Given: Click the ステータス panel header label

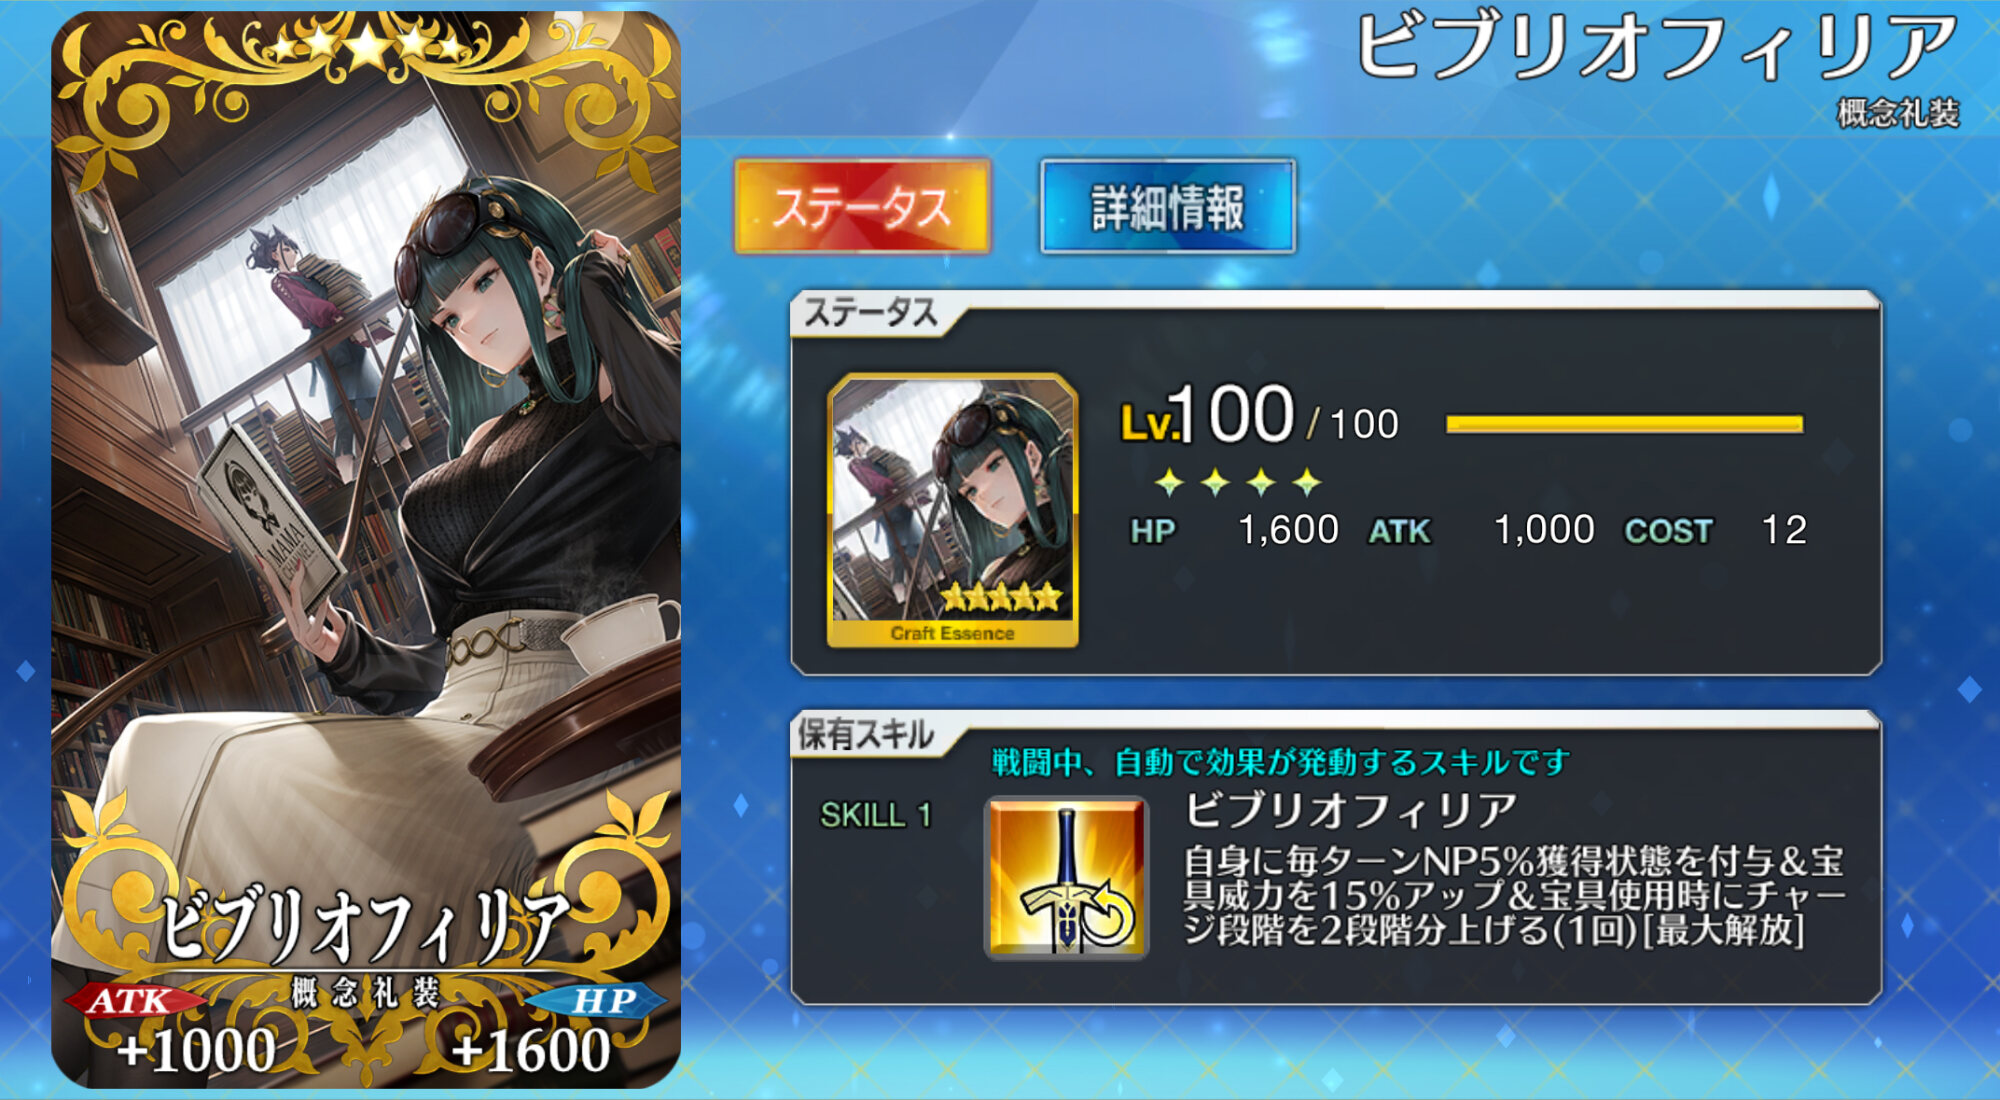Looking at the screenshot, I should coord(871,313).
